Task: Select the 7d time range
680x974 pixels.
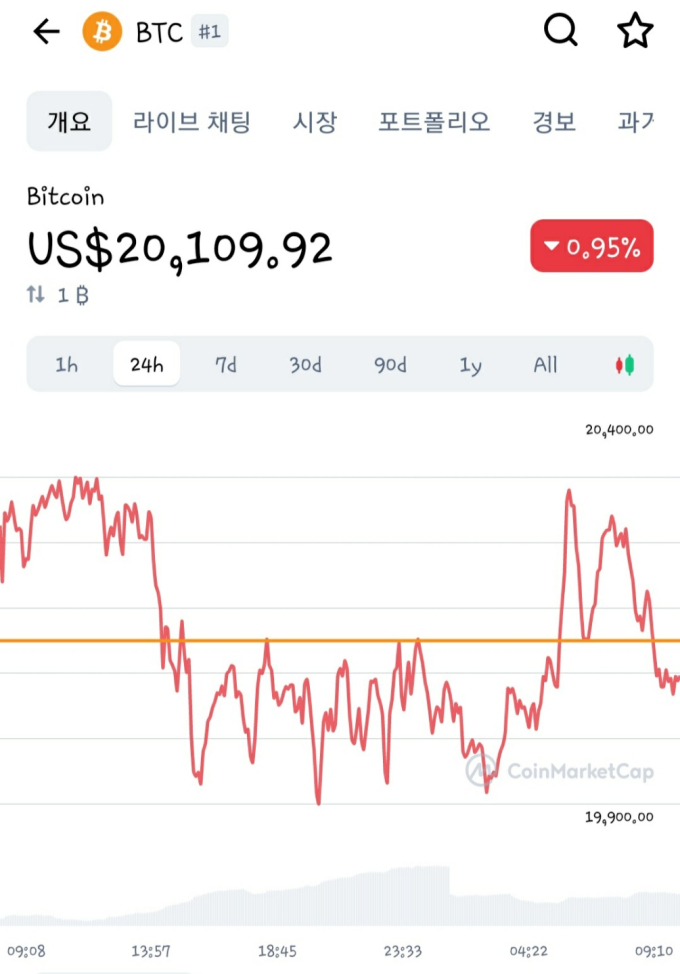Action: pyautogui.click(x=225, y=365)
